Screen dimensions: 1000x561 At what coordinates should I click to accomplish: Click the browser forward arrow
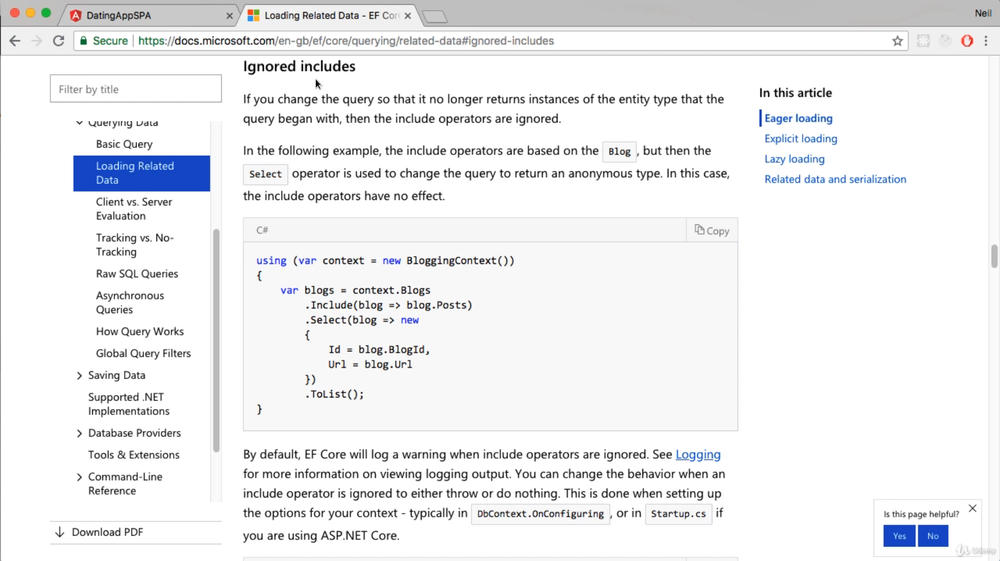point(36,41)
